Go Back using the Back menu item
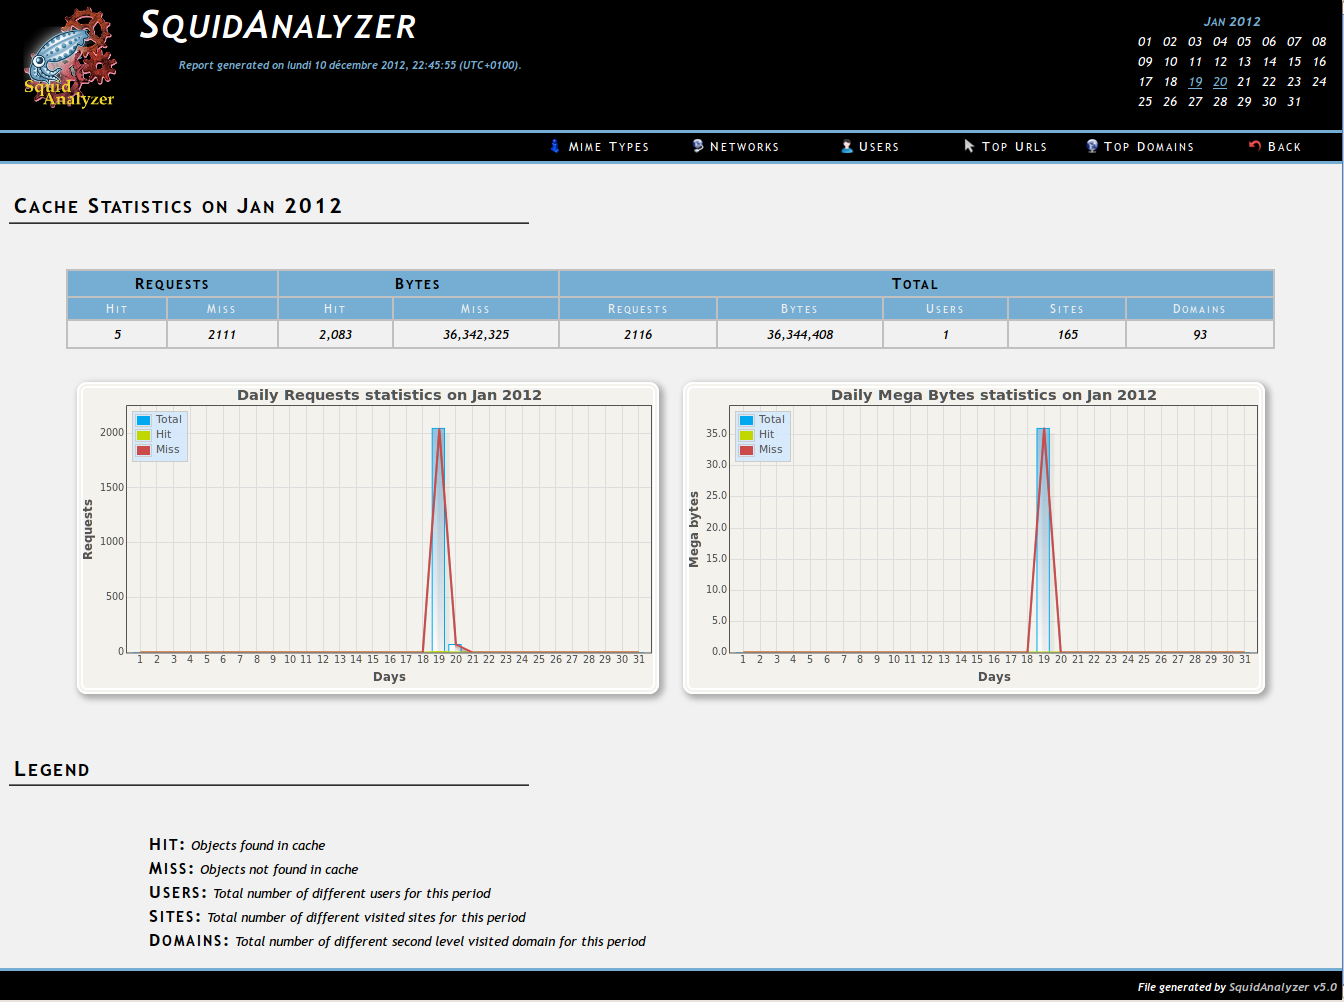Viewport: 1344px width, 1002px height. pos(1284,147)
